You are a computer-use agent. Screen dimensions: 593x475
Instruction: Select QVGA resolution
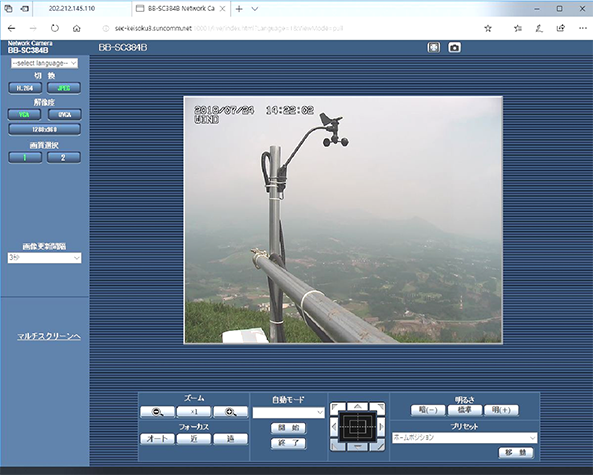[x=65, y=114]
